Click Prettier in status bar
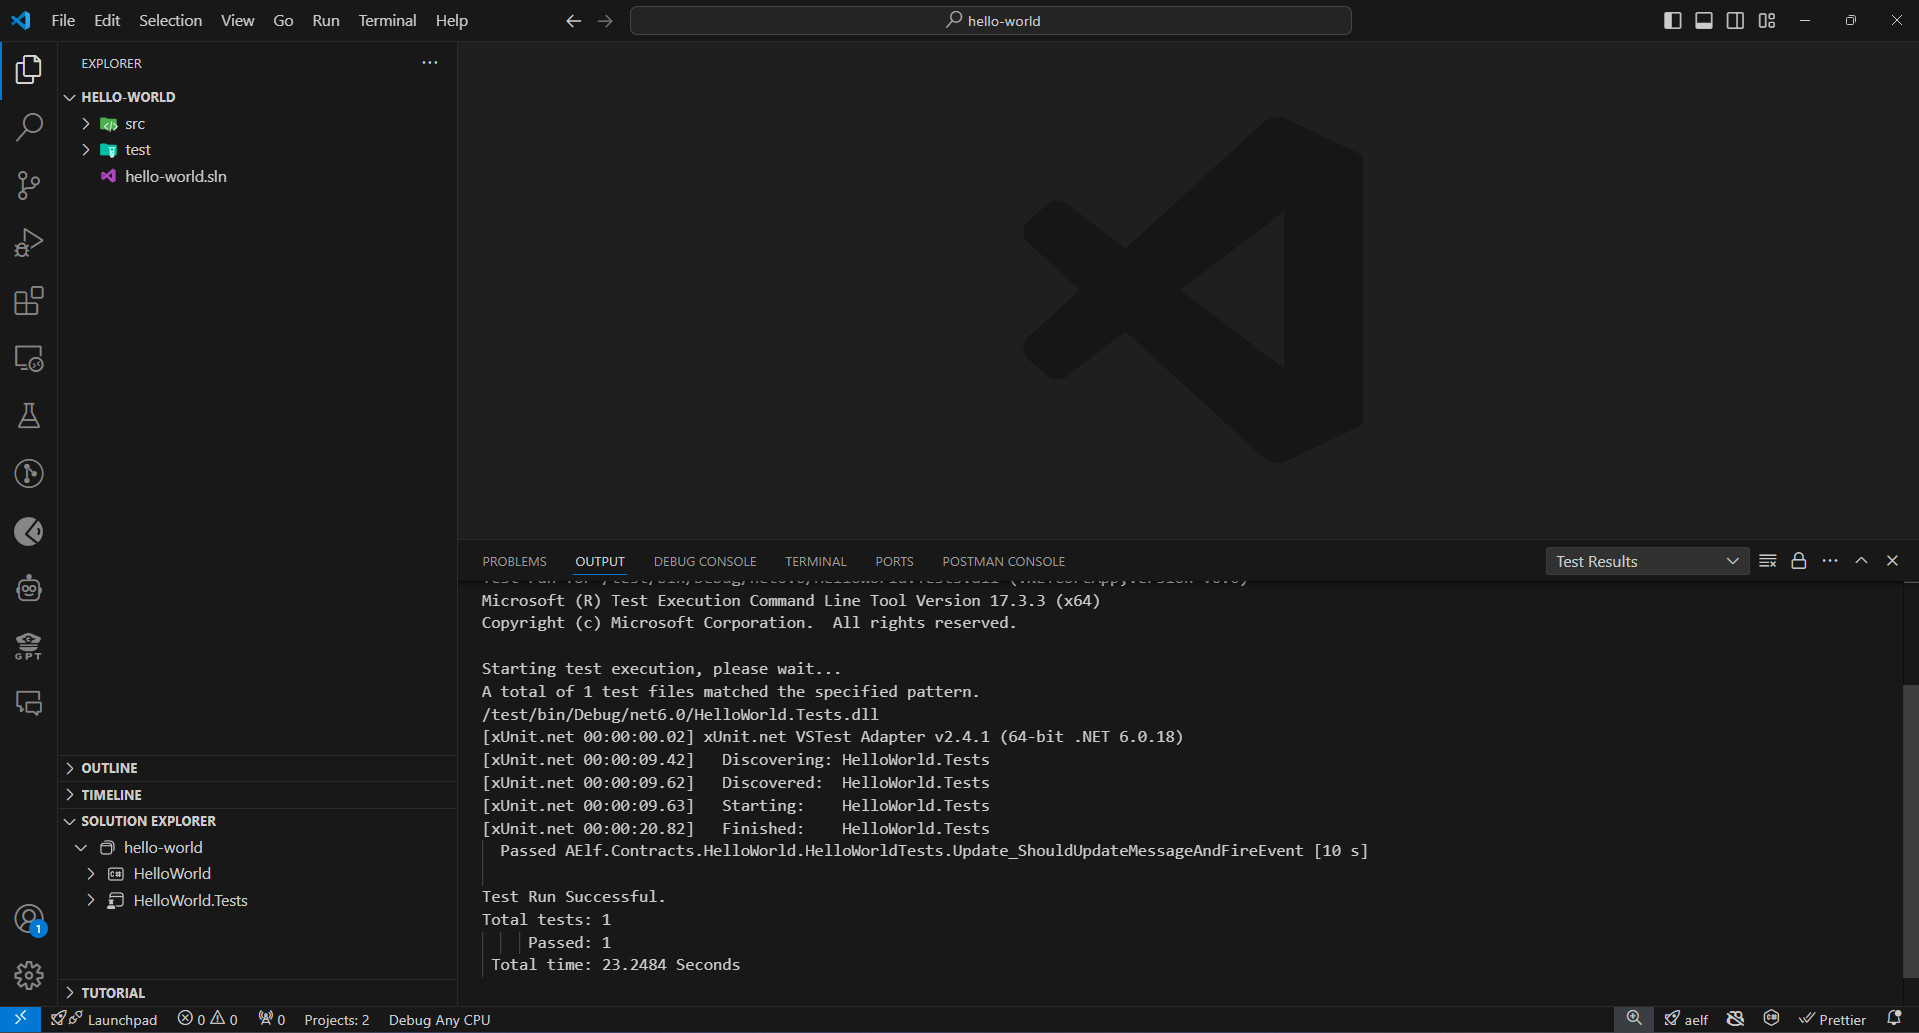Image resolution: width=1919 pixels, height=1033 pixels. 1832,1019
